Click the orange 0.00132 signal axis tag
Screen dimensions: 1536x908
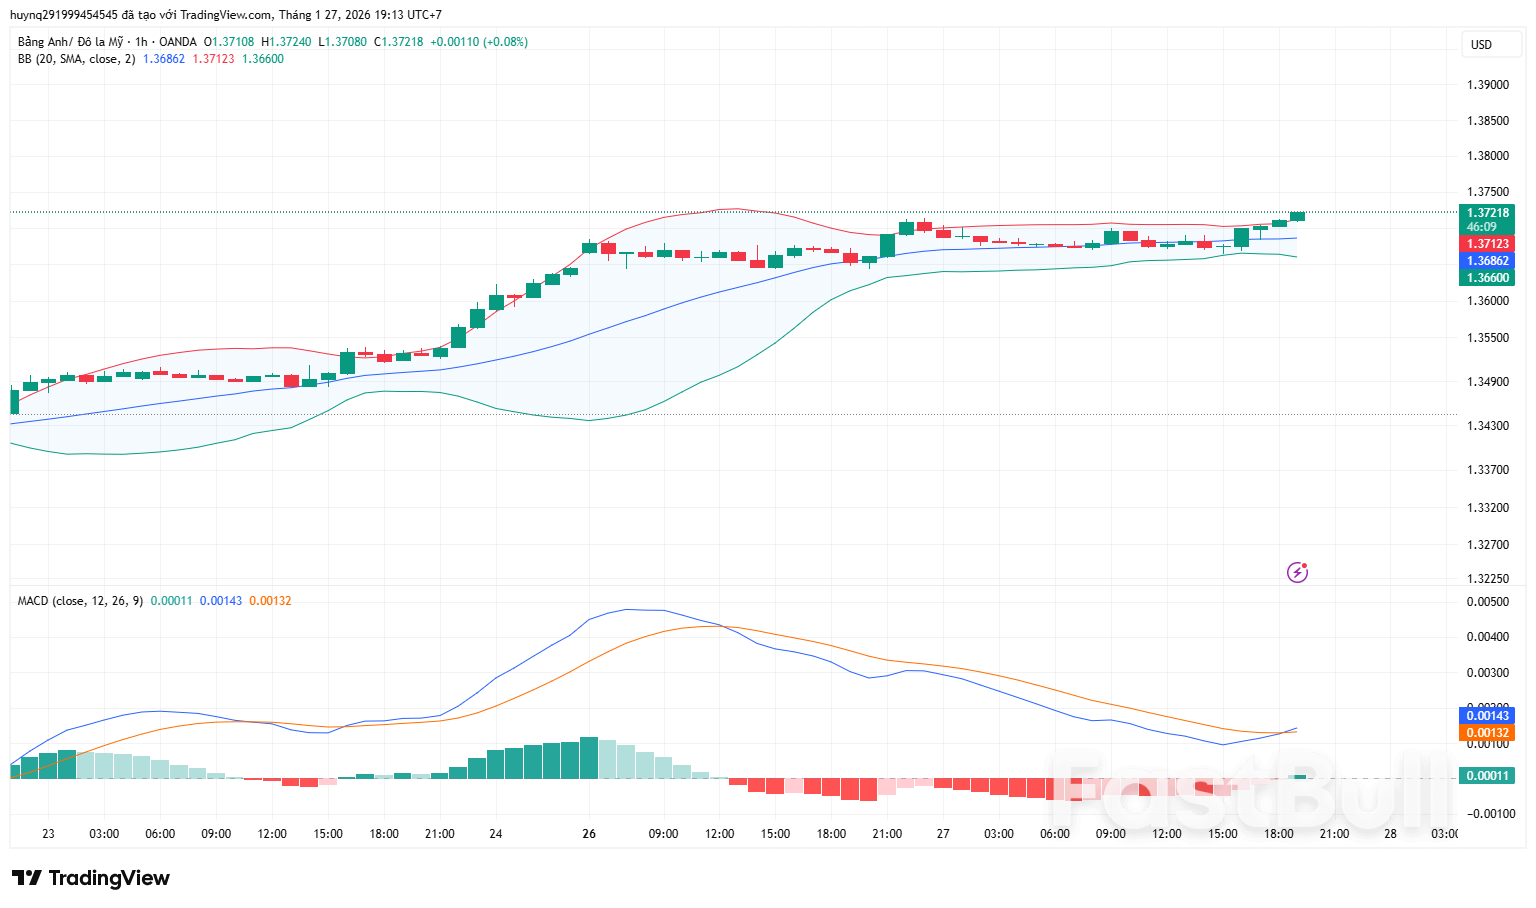[x=1487, y=733]
